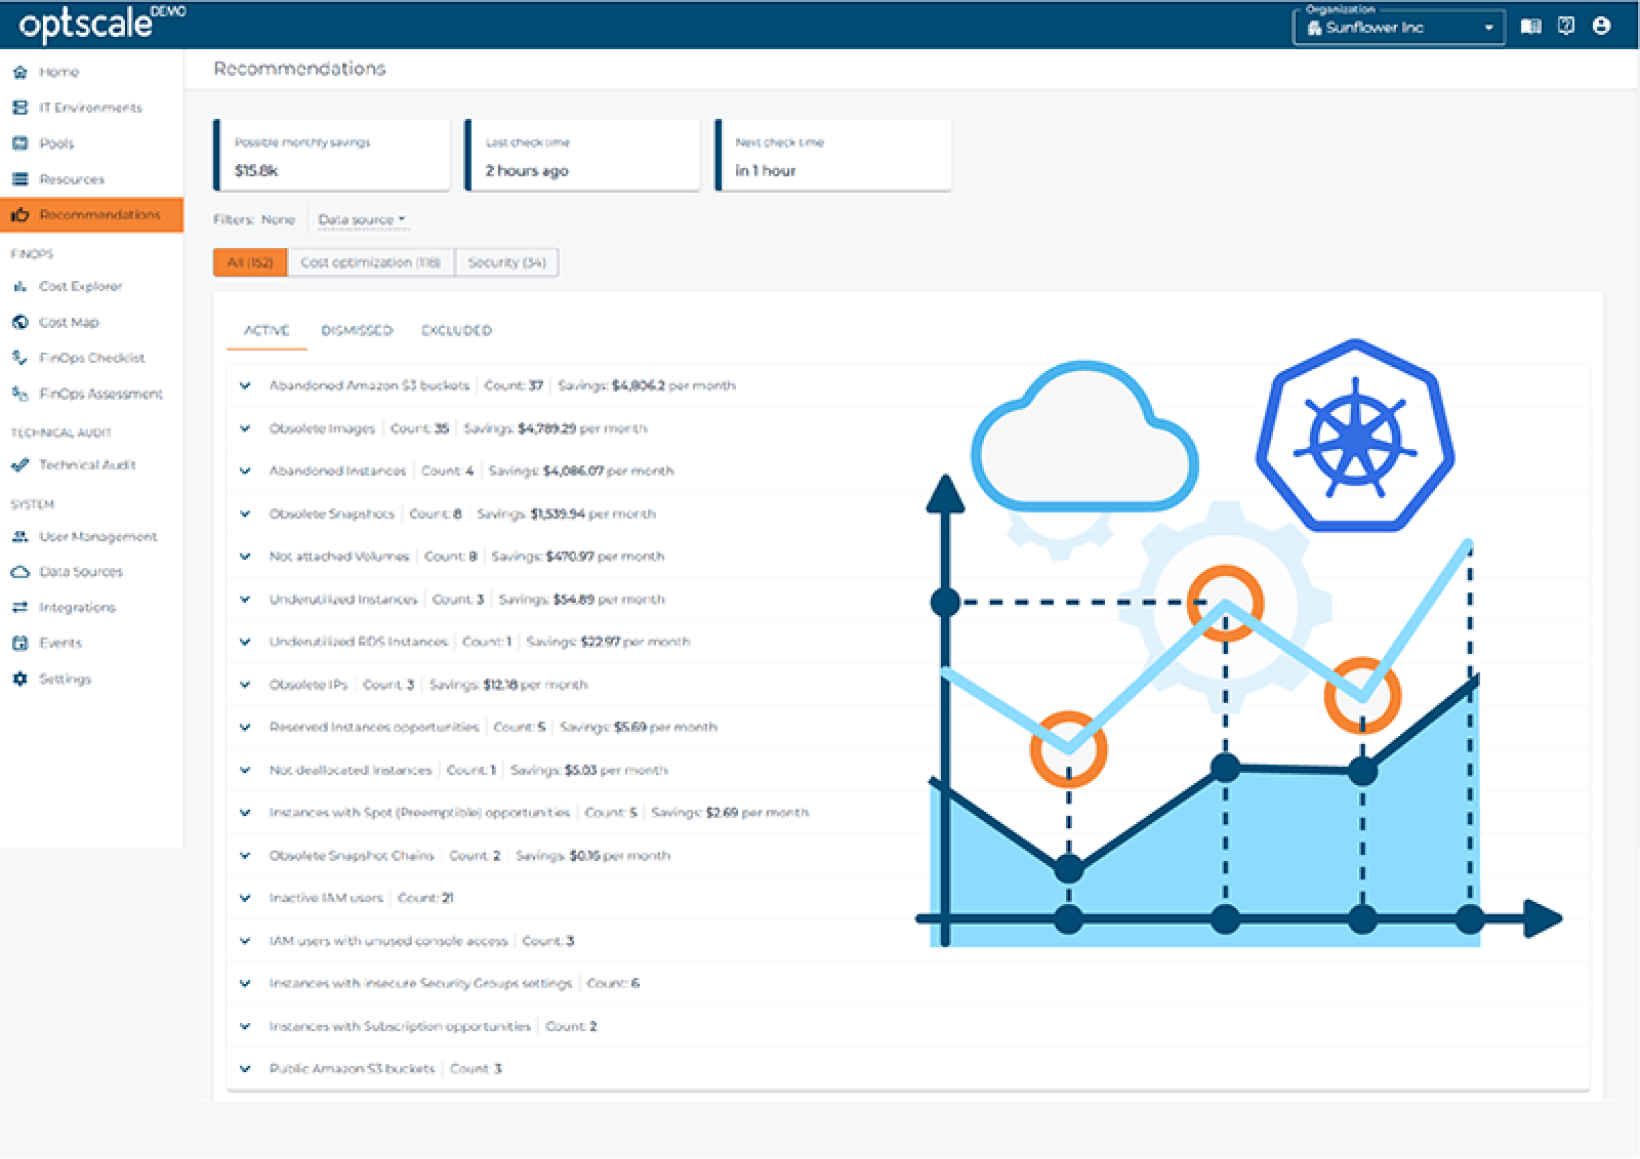Expand the Abandoned Instances row

[245, 471]
